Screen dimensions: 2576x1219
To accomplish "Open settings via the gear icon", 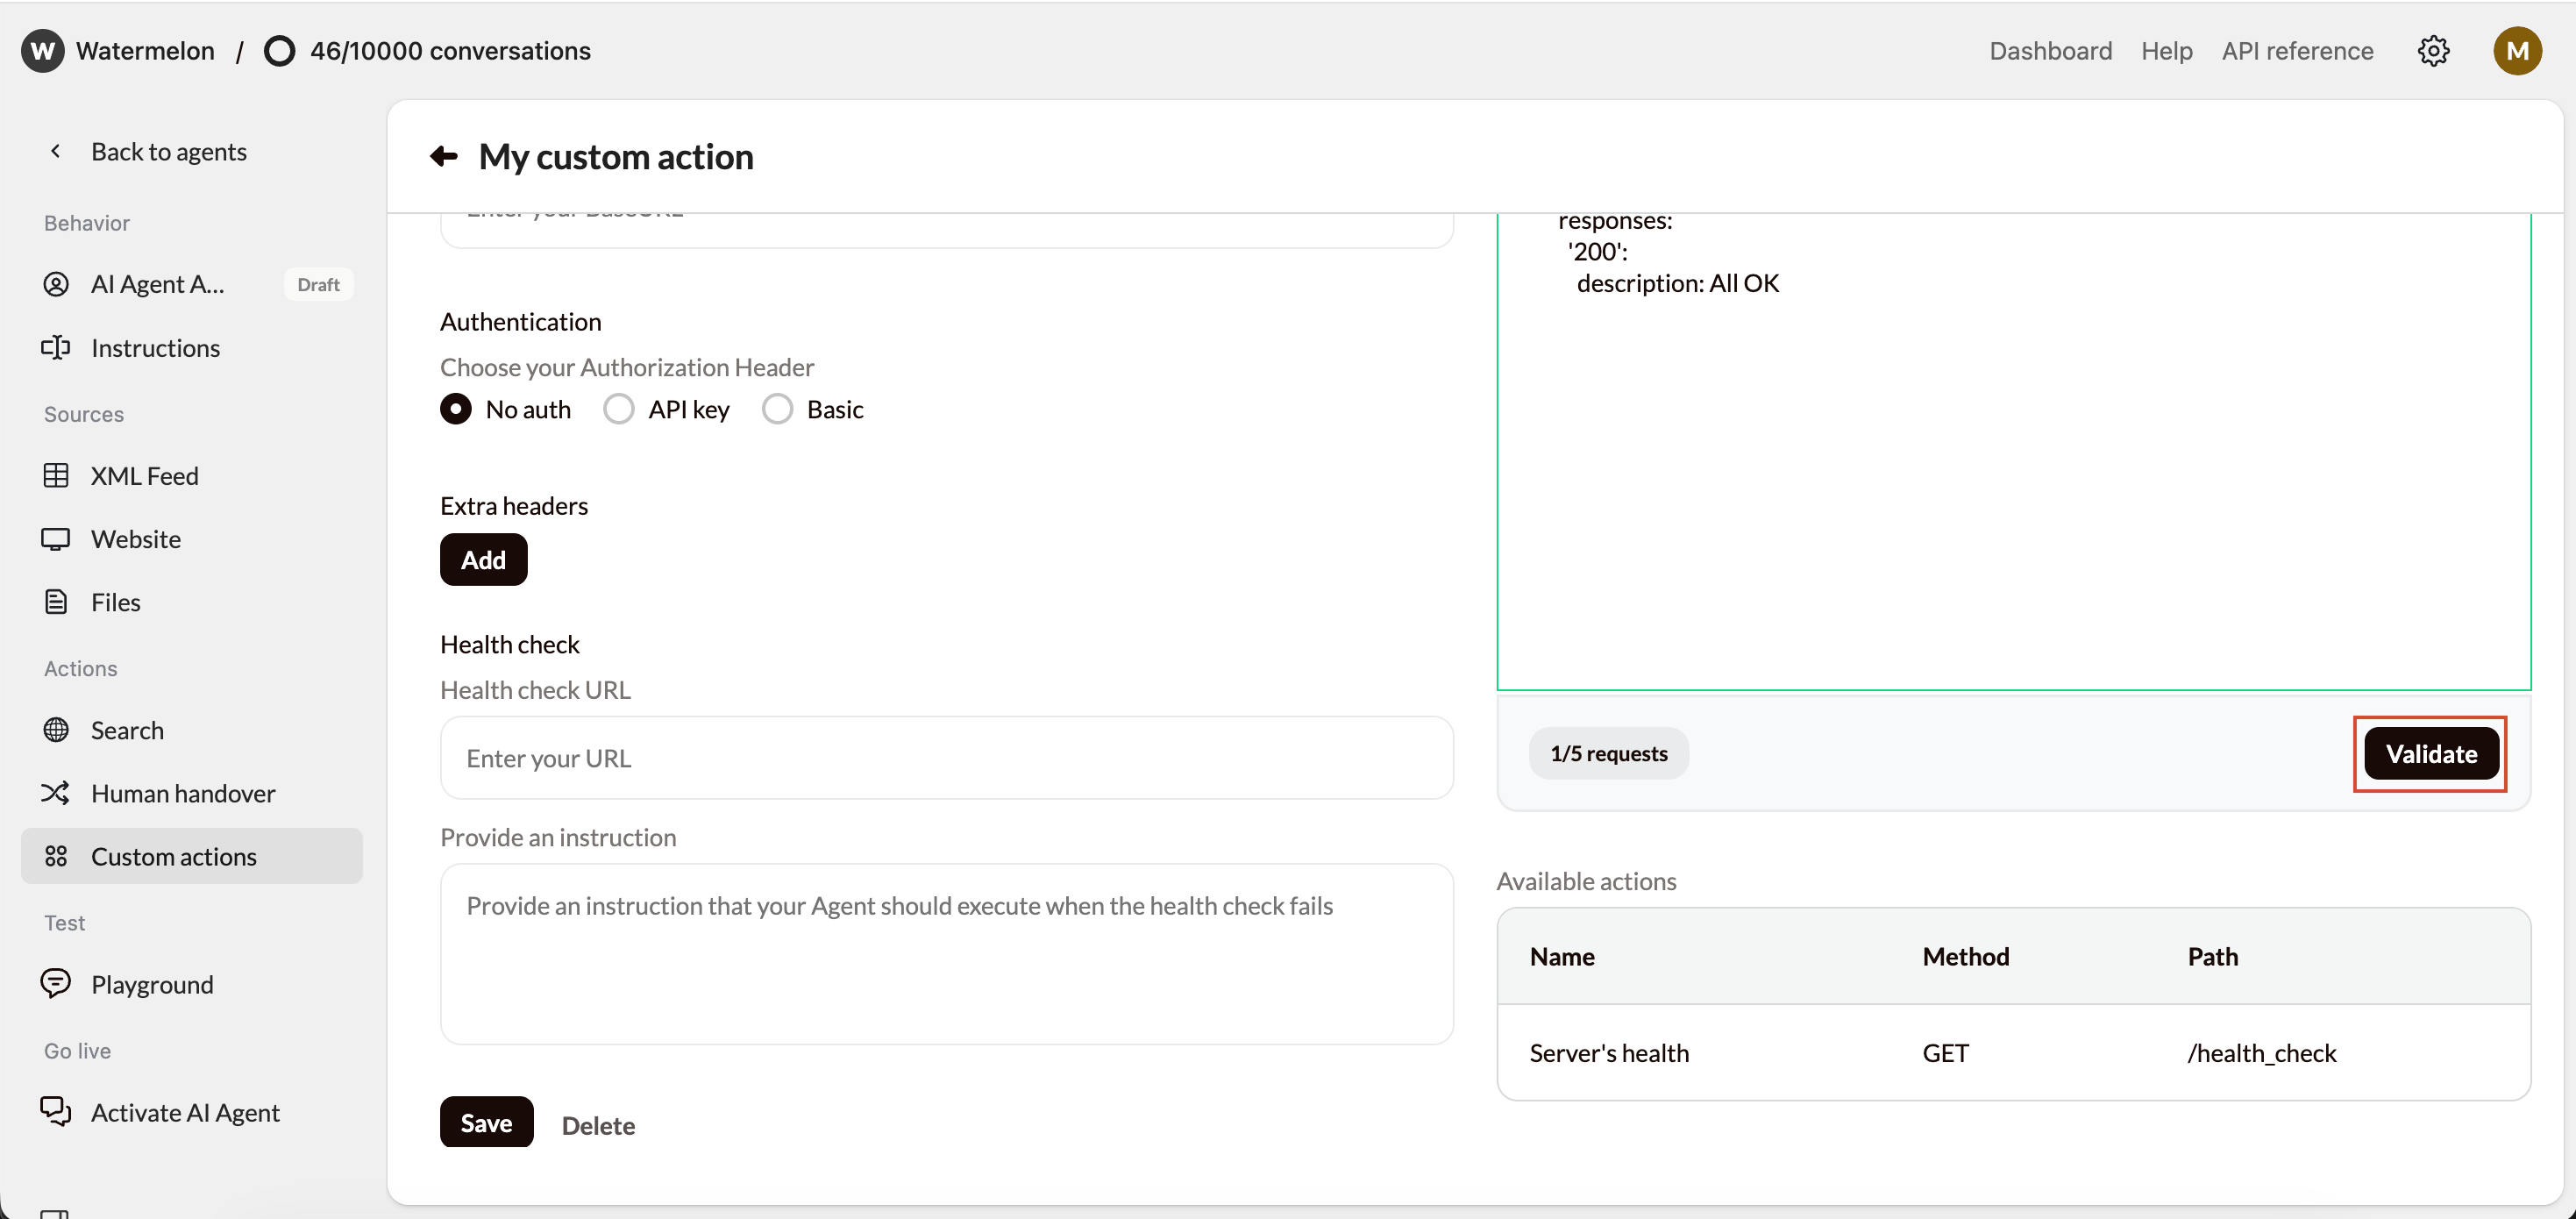I will point(2433,51).
